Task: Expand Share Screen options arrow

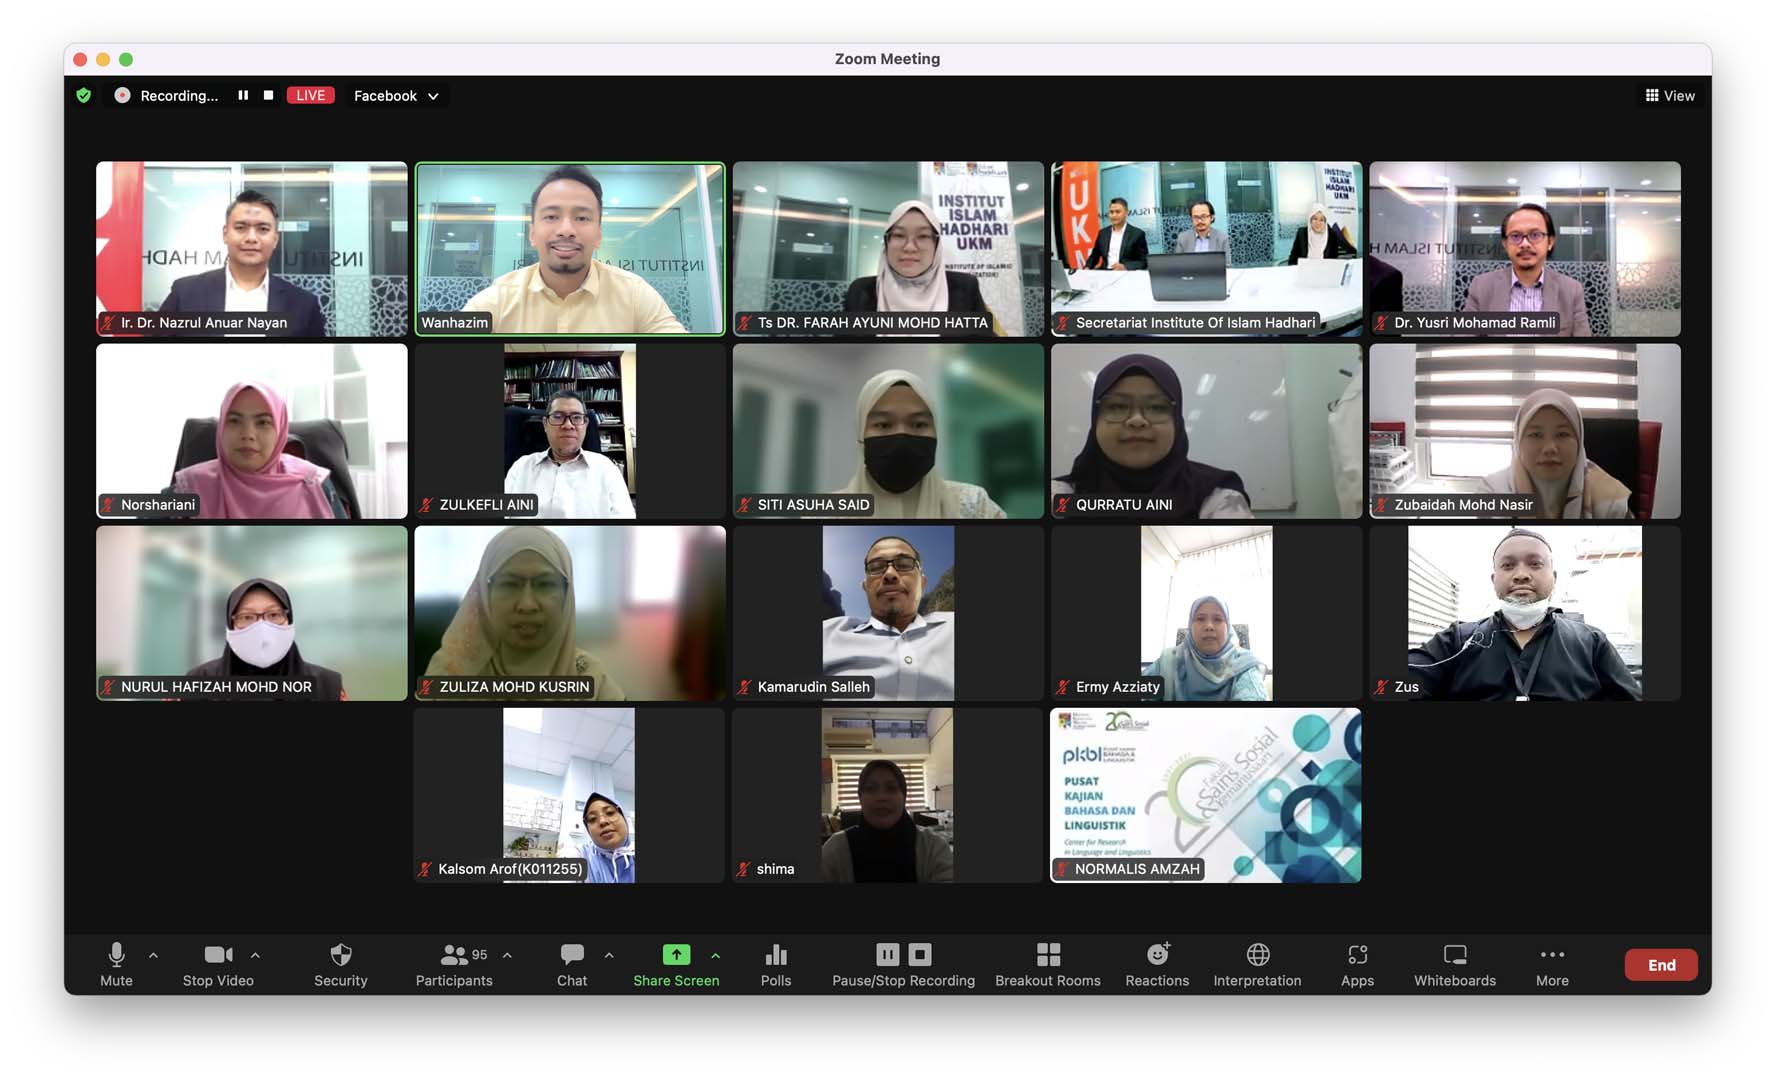Action: click(715, 955)
